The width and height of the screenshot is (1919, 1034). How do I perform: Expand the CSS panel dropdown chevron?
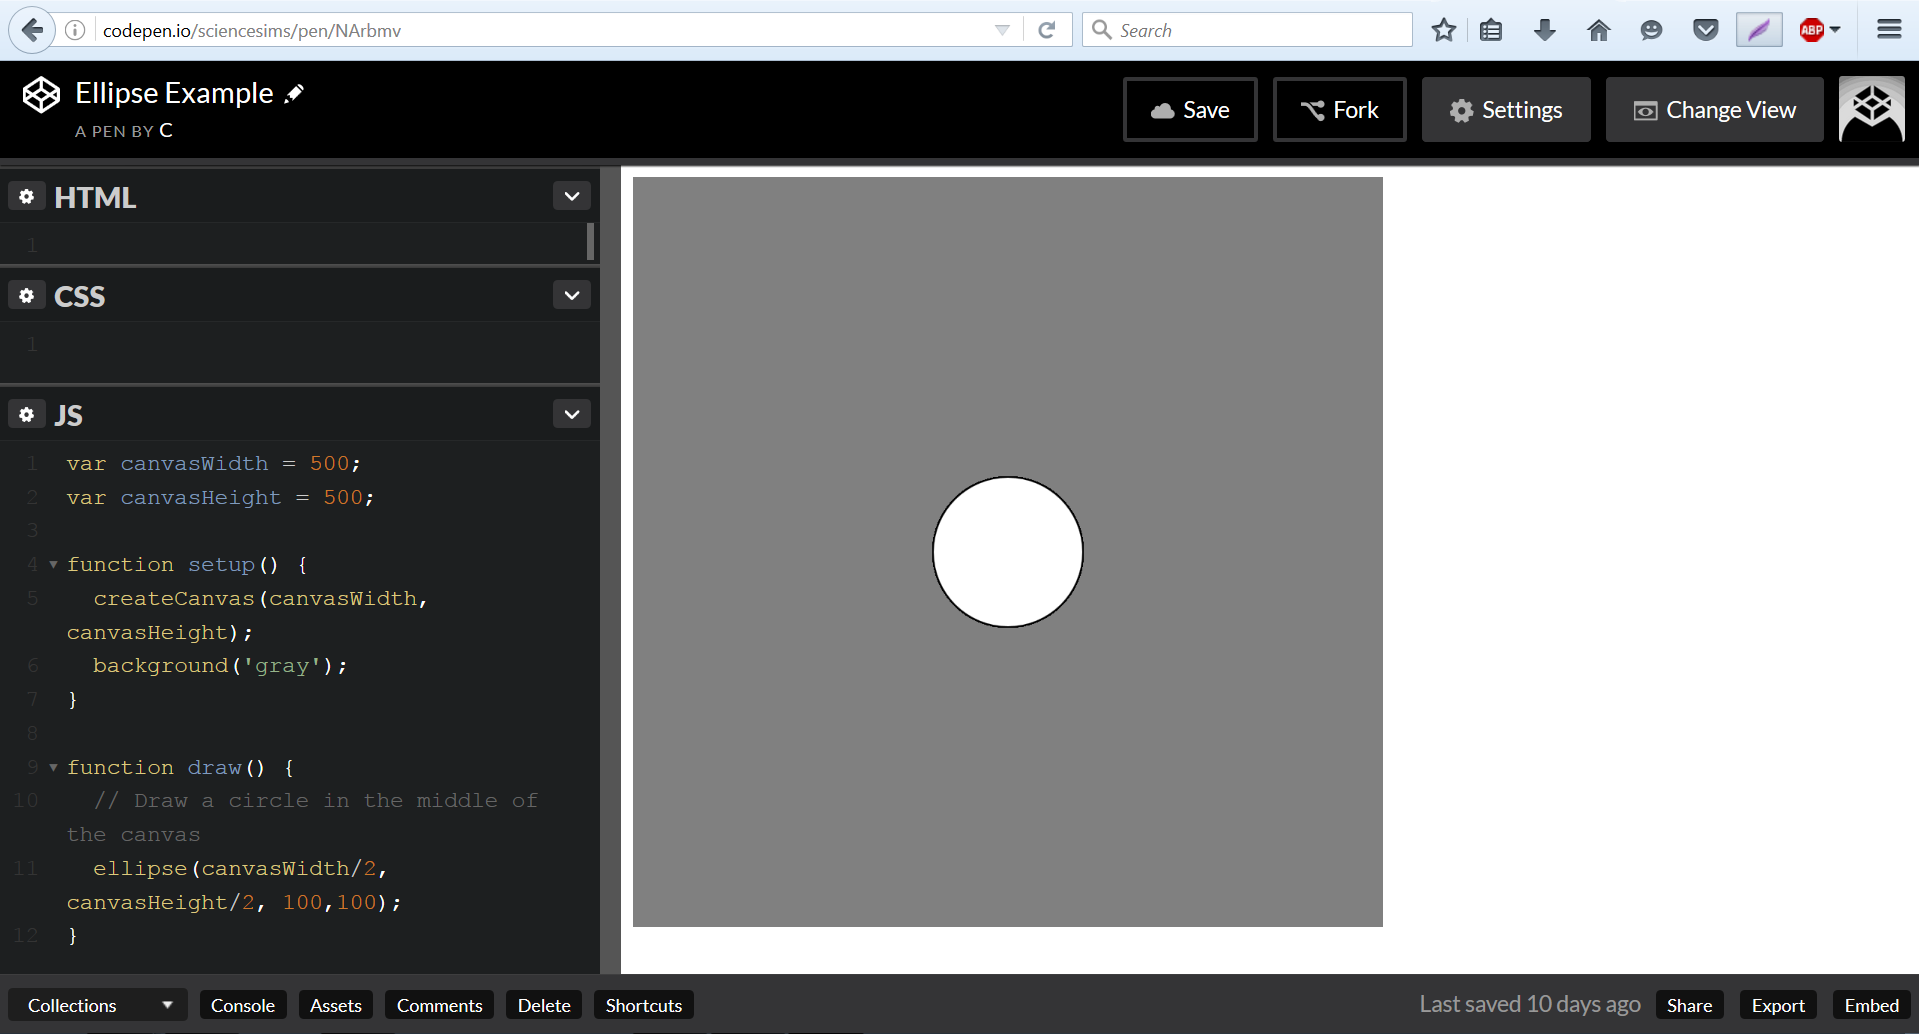[x=572, y=295]
